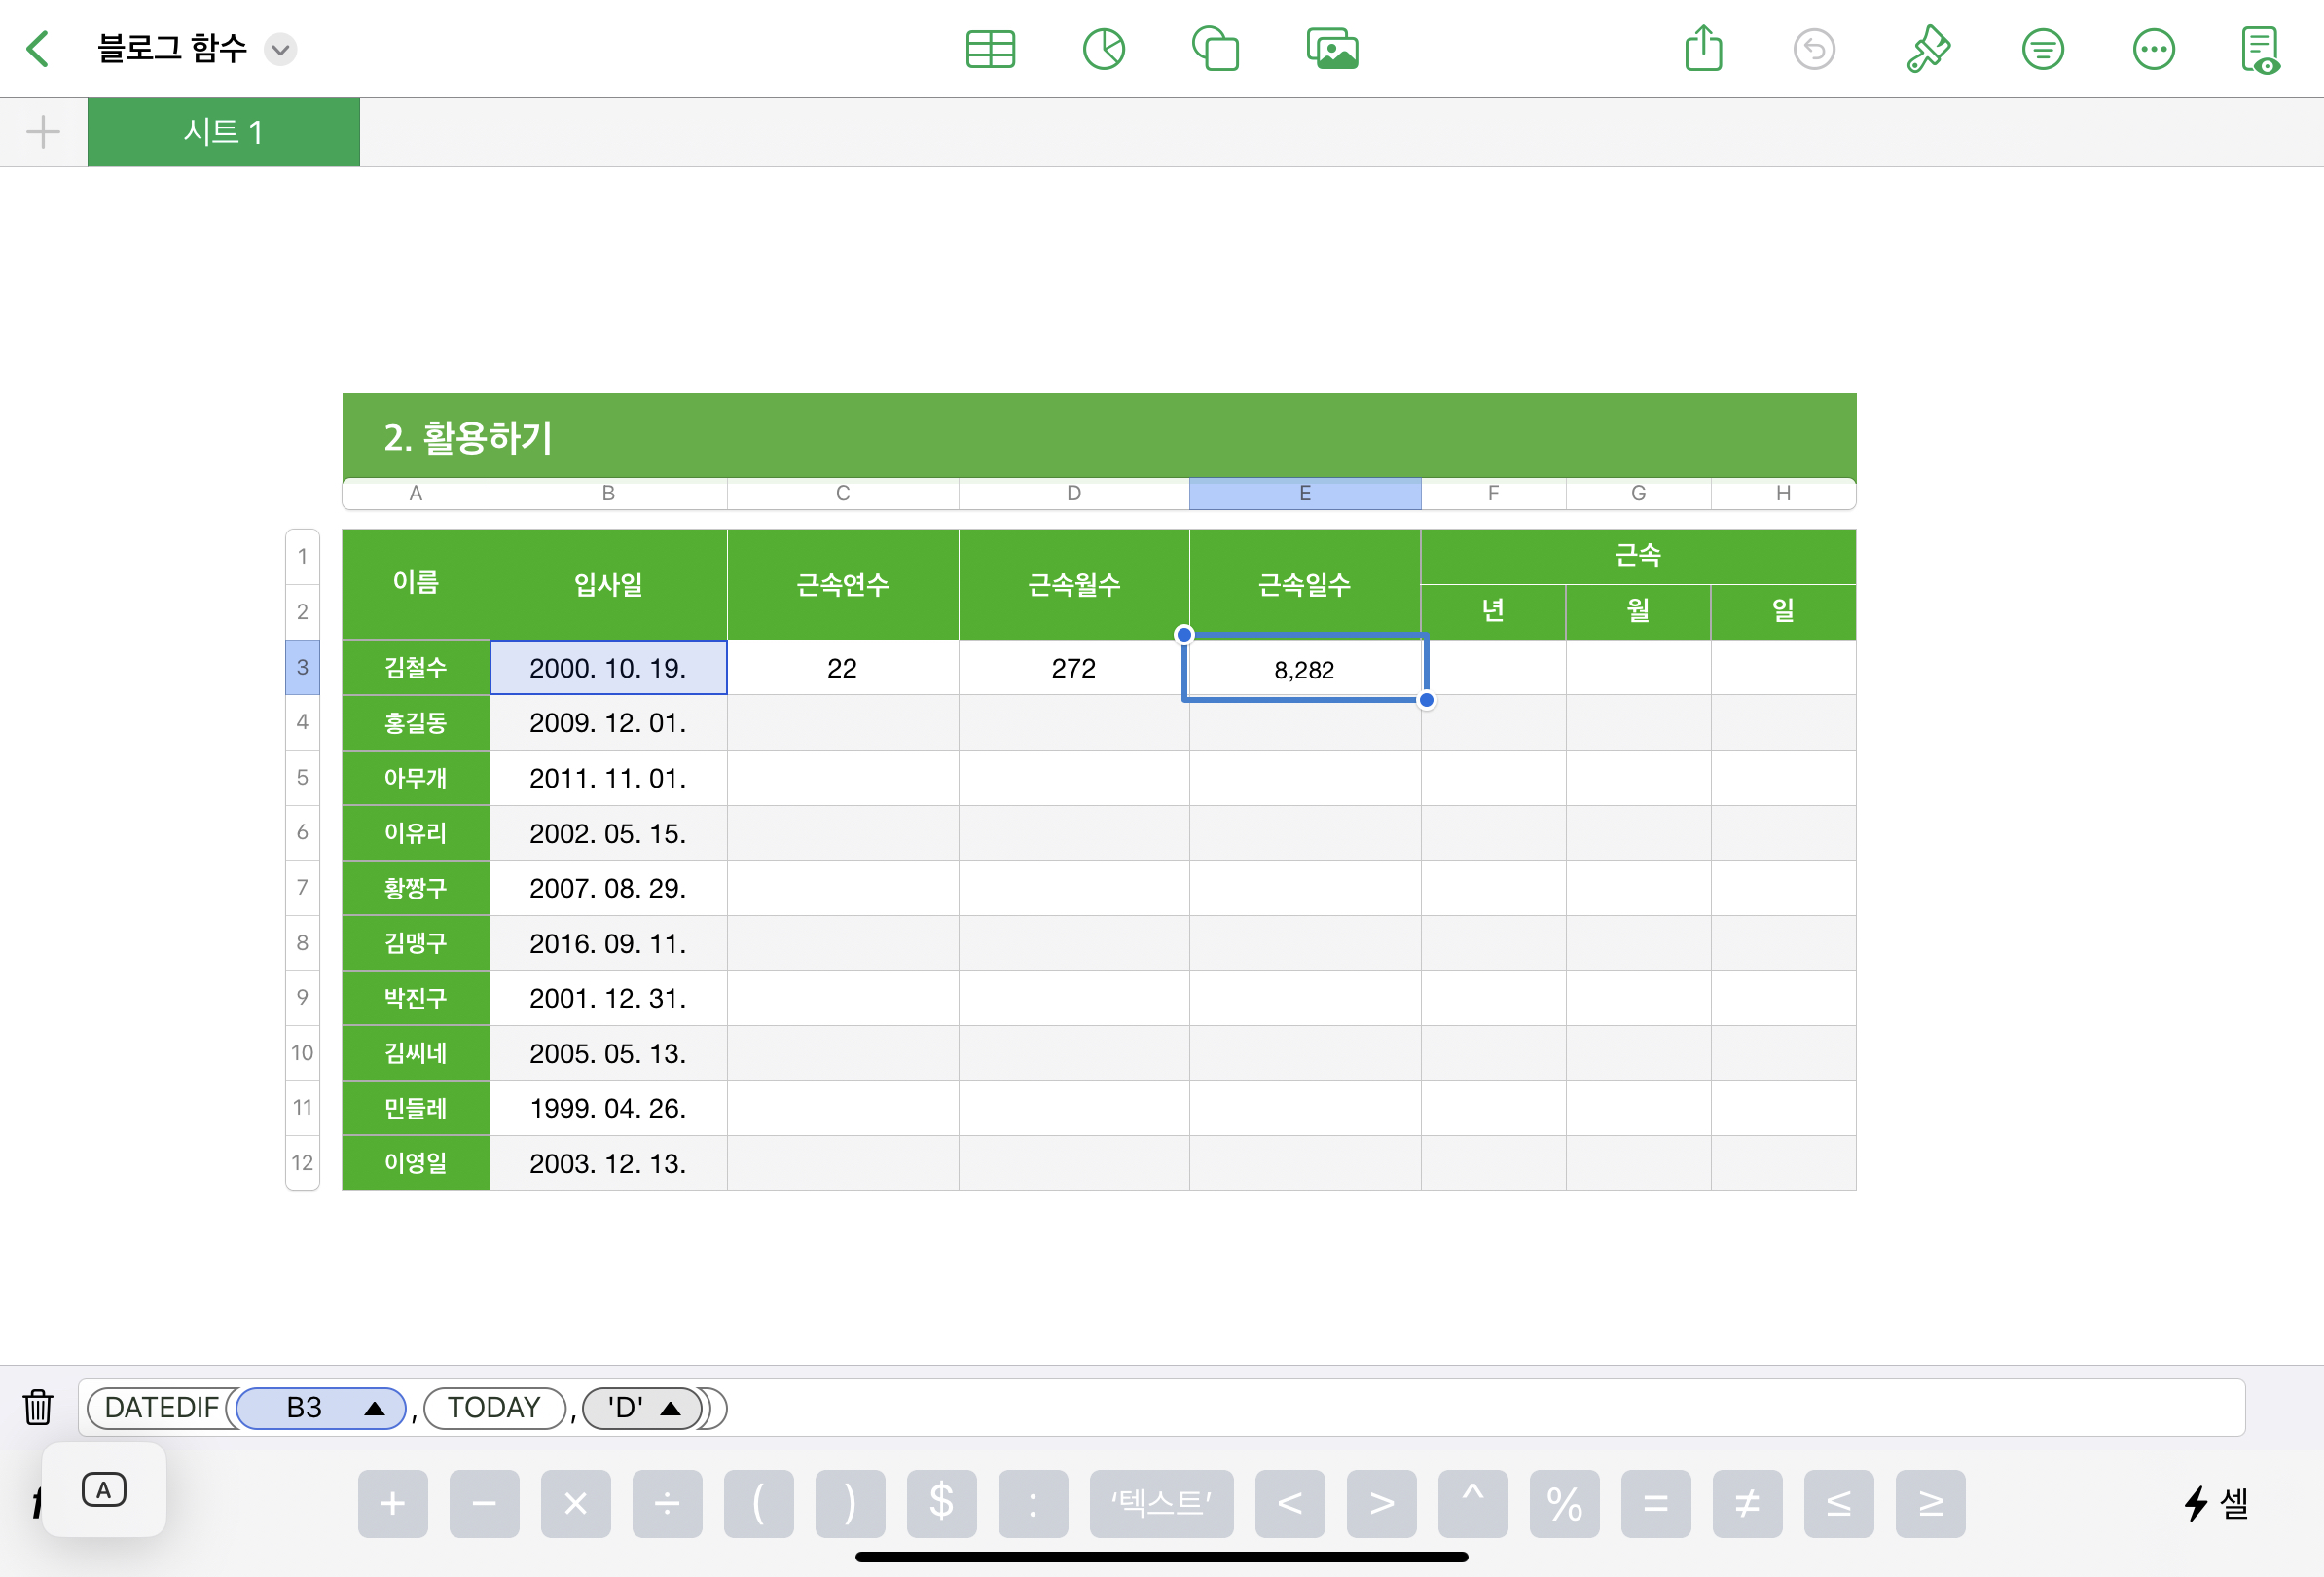The image size is (2324, 1577).
Task: Open the organize filter icon
Action: 2042,49
